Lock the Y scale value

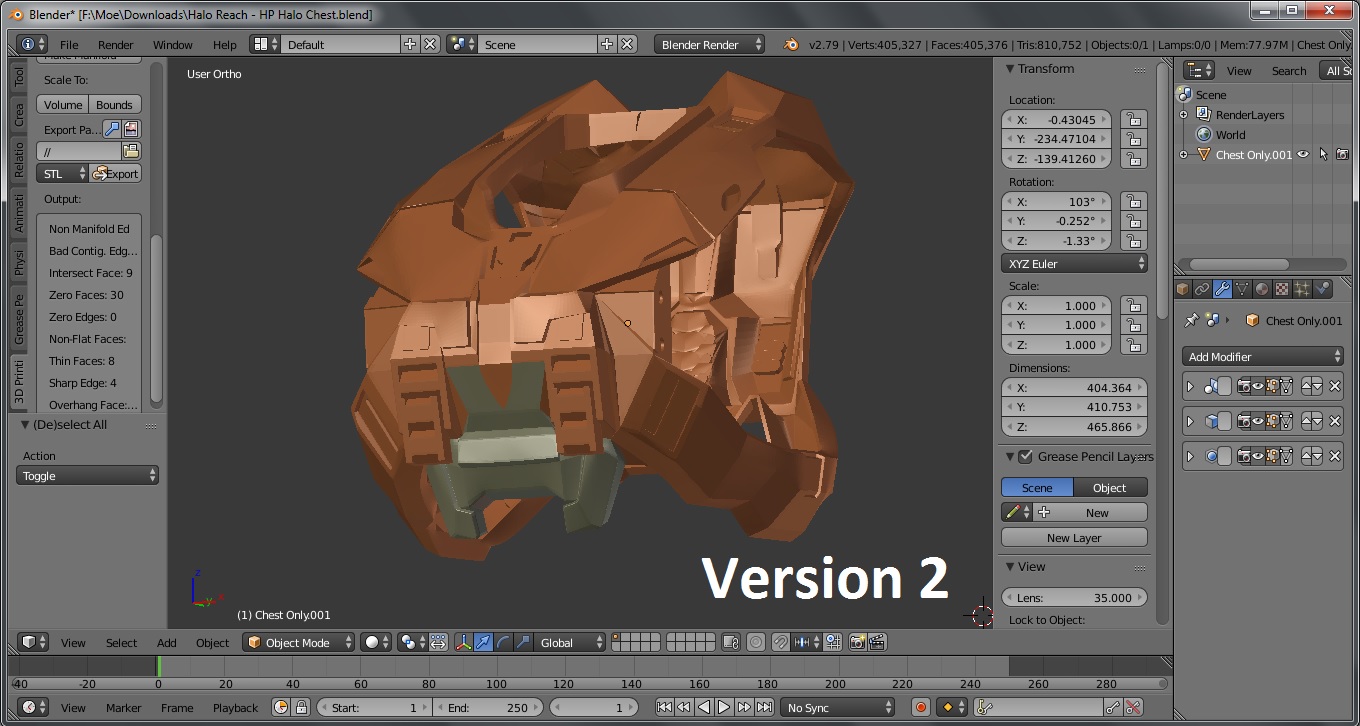tap(1133, 325)
